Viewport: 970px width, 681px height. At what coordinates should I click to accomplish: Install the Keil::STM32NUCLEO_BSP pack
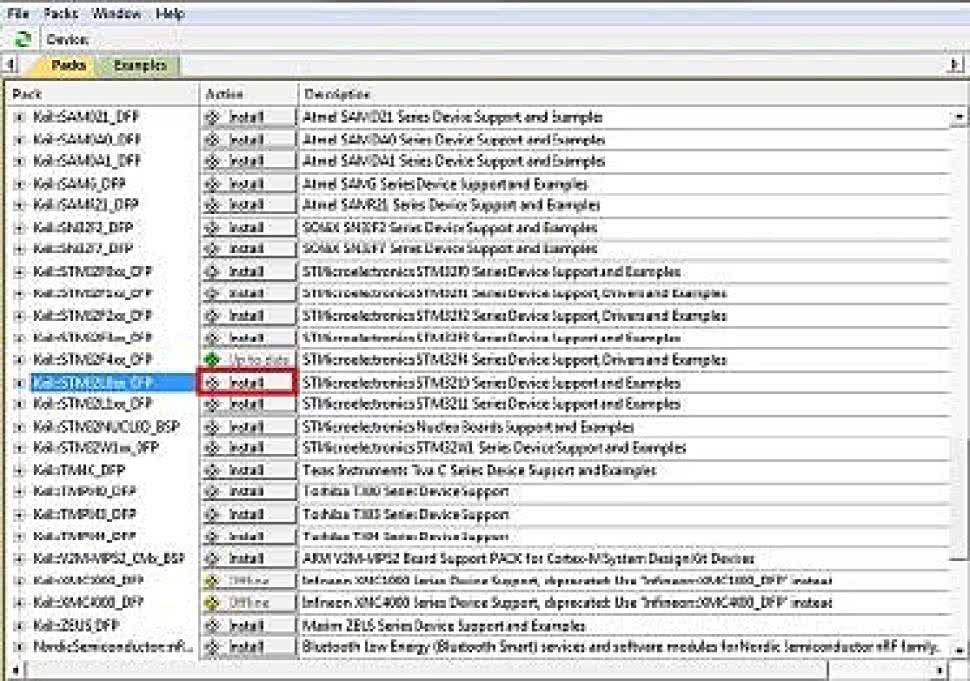point(247,426)
